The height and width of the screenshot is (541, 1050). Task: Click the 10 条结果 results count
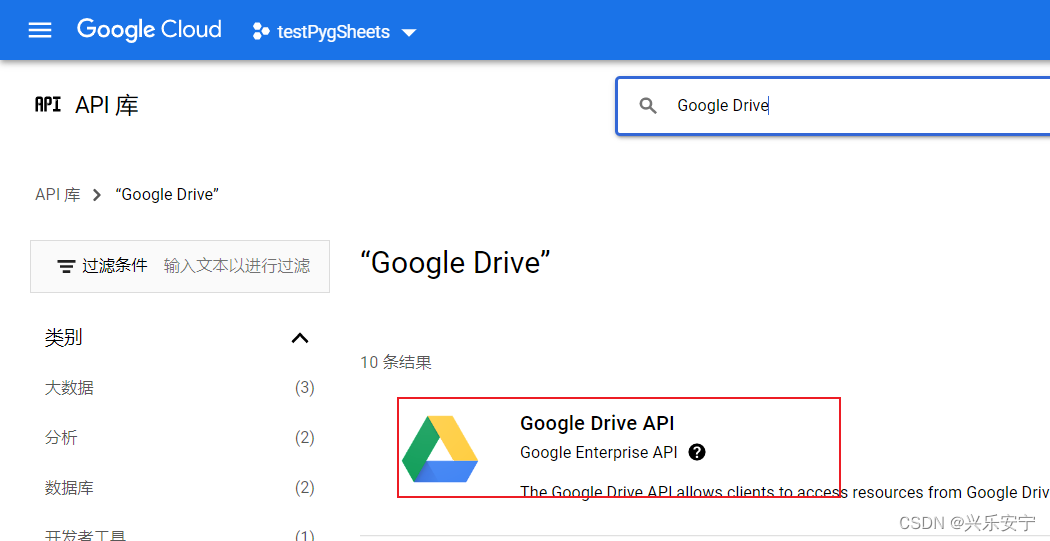coord(396,362)
